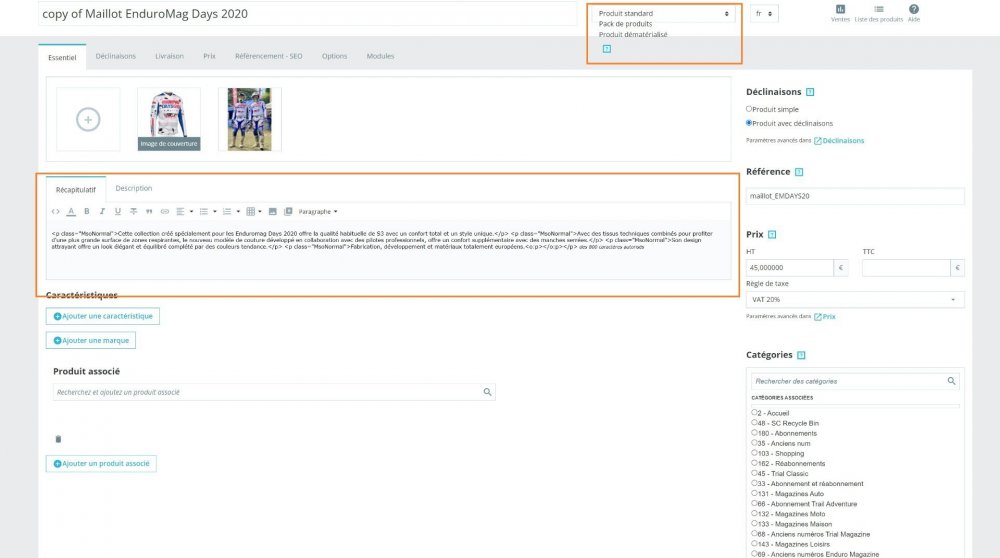Click Ajouter une marque button
1000x558 pixels.
click(91, 341)
